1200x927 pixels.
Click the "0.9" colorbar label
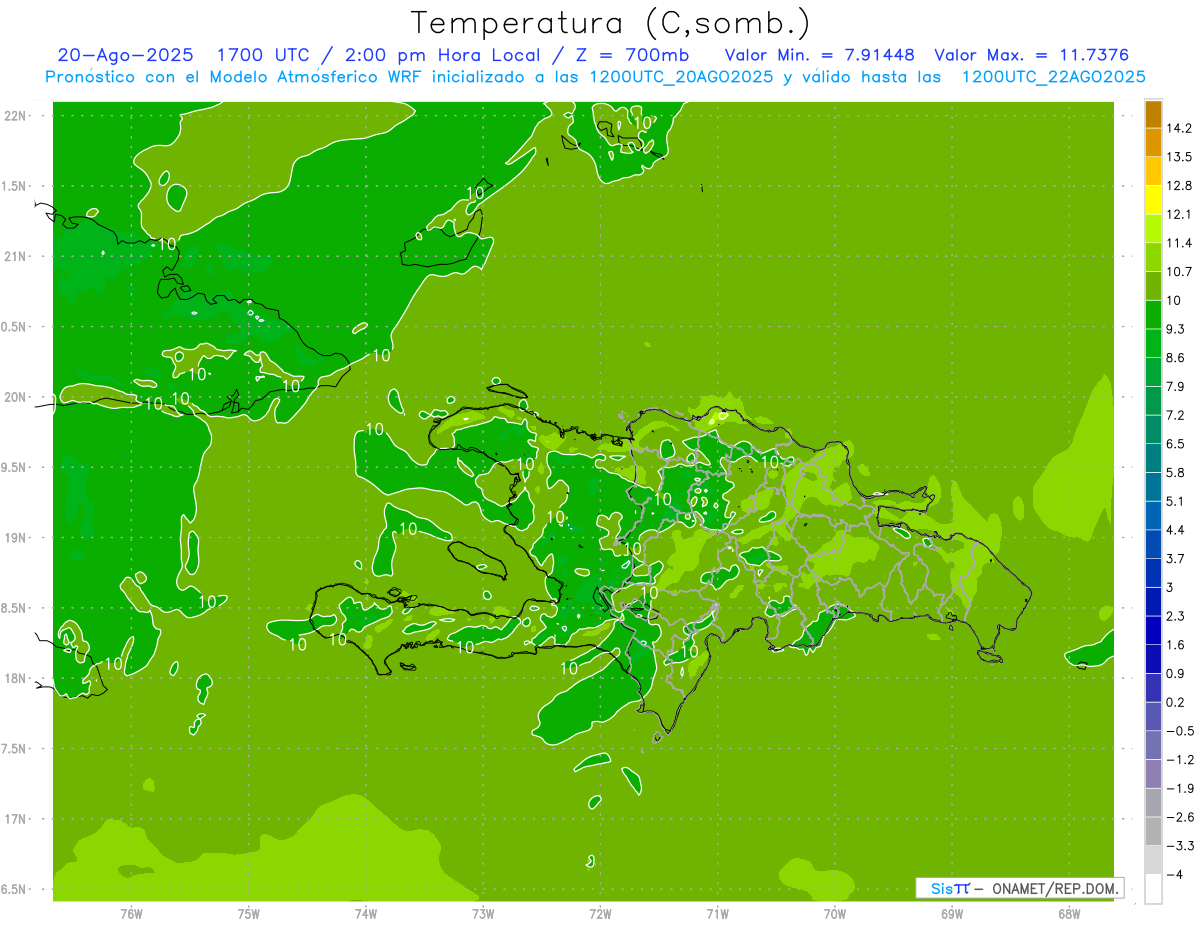(x=1175, y=674)
